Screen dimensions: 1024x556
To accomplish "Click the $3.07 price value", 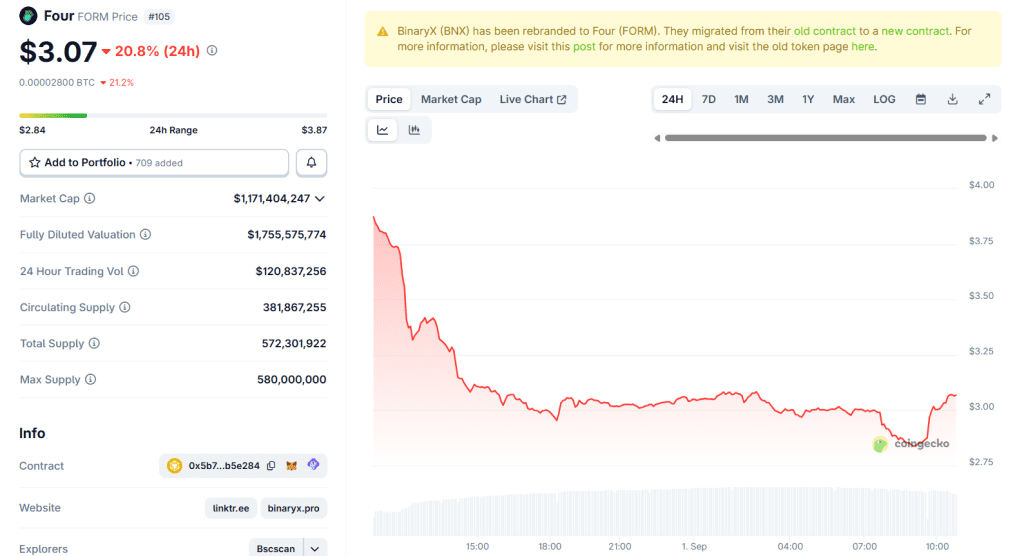I will [58, 52].
